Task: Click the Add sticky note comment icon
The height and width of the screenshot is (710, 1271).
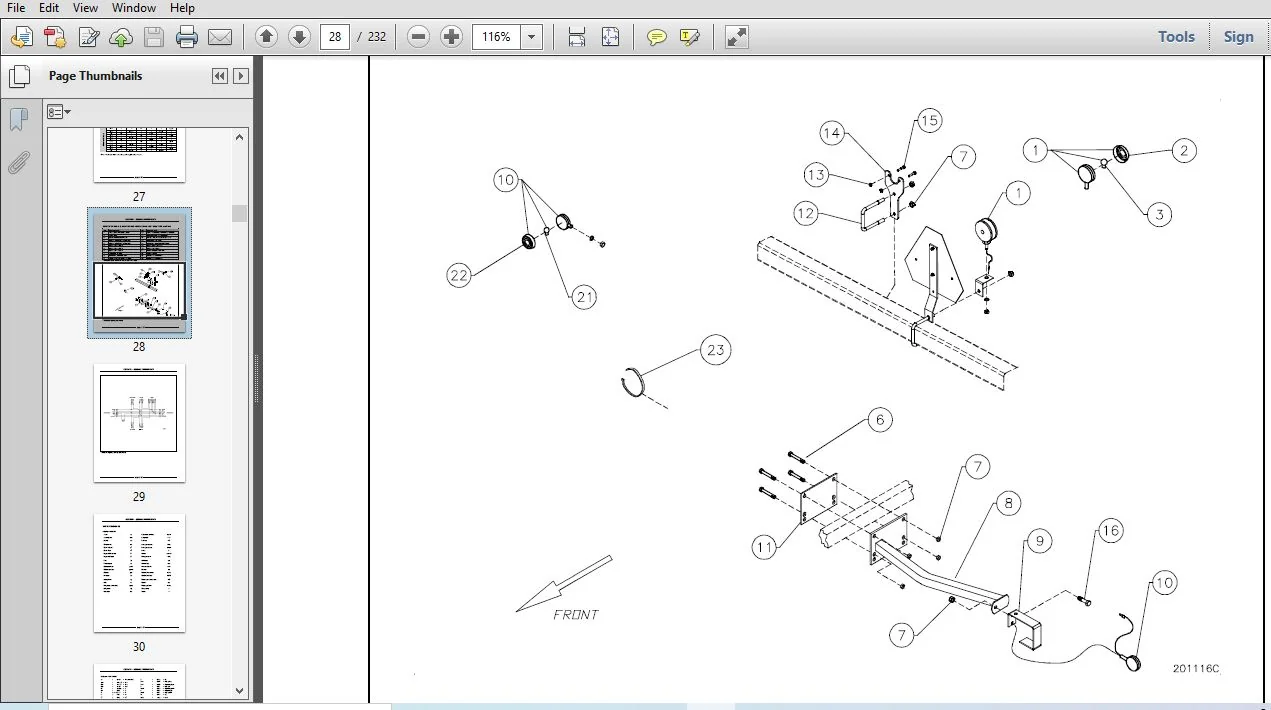Action: pyautogui.click(x=656, y=37)
